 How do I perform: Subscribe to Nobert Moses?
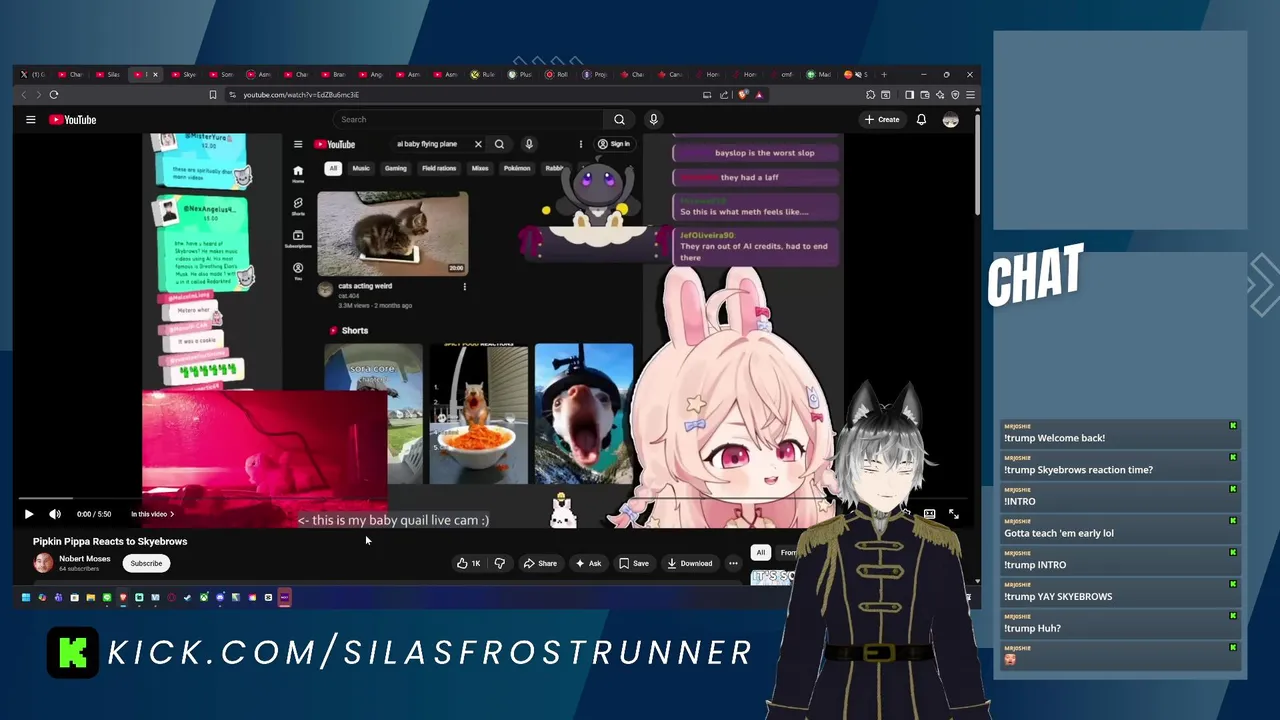tap(146, 563)
